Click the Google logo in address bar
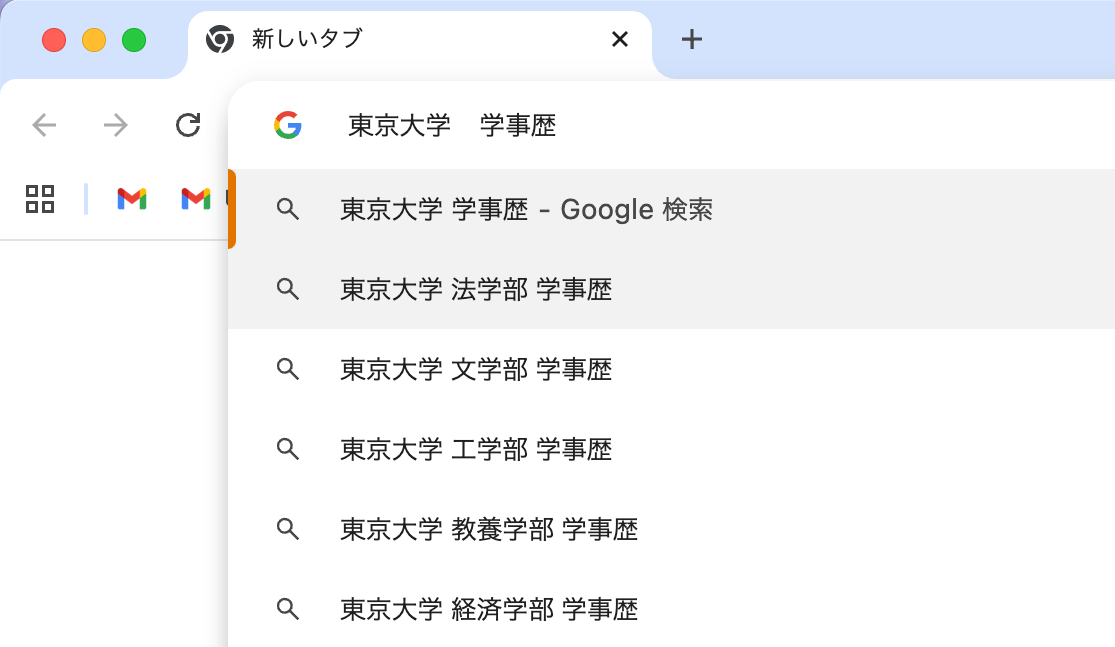 (288, 125)
